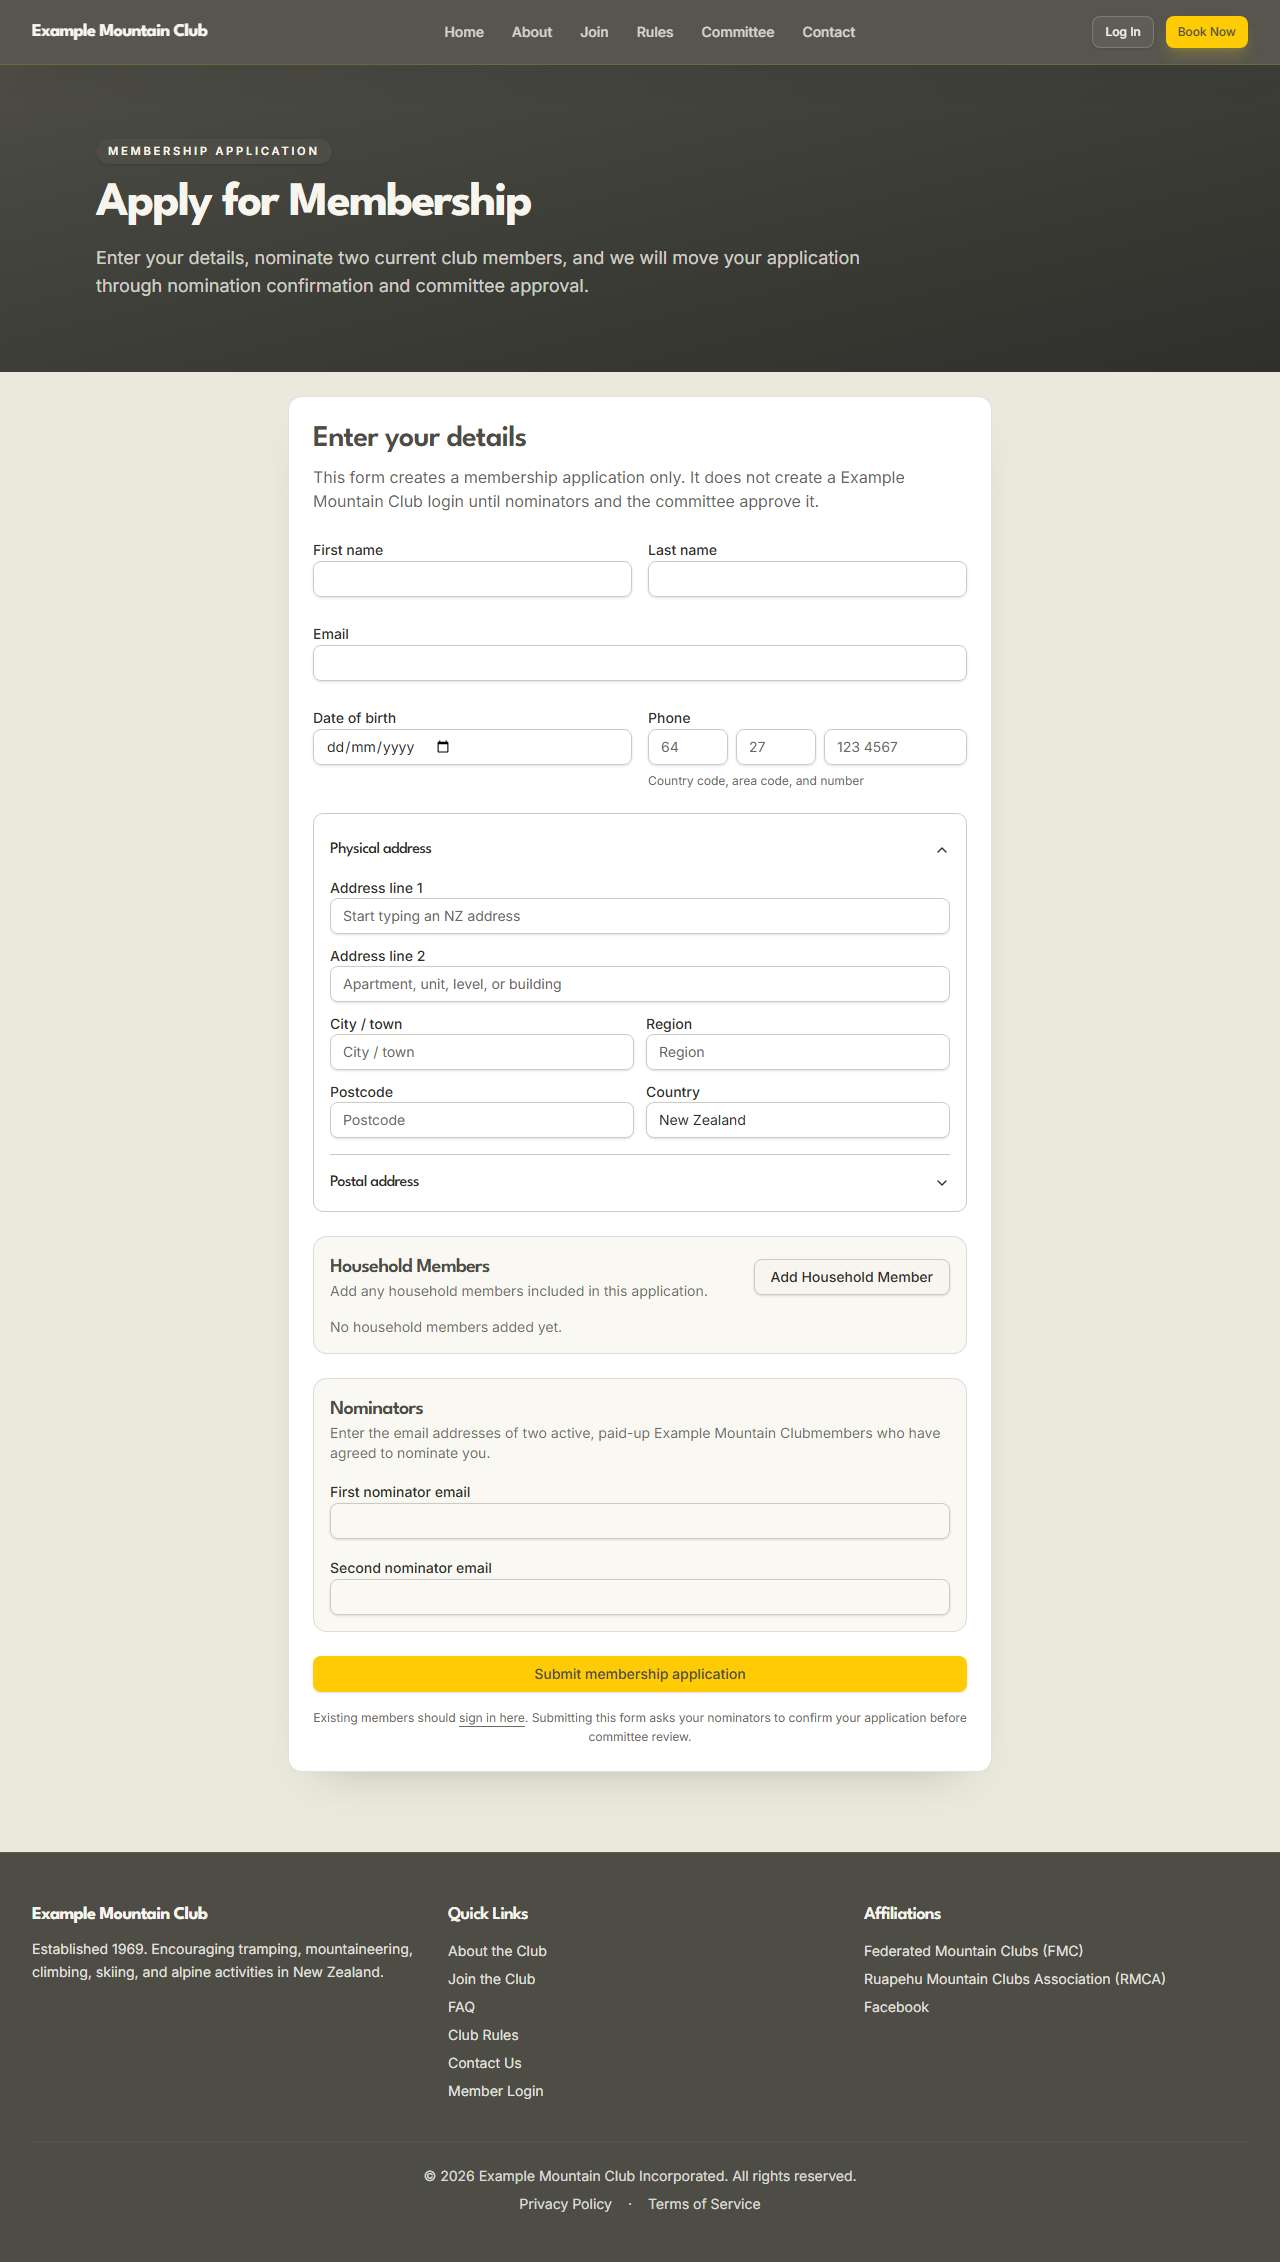The image size is (1280, 2262).
Task: Click the 'Apply for Membership' headline
Action: [313, 201]
